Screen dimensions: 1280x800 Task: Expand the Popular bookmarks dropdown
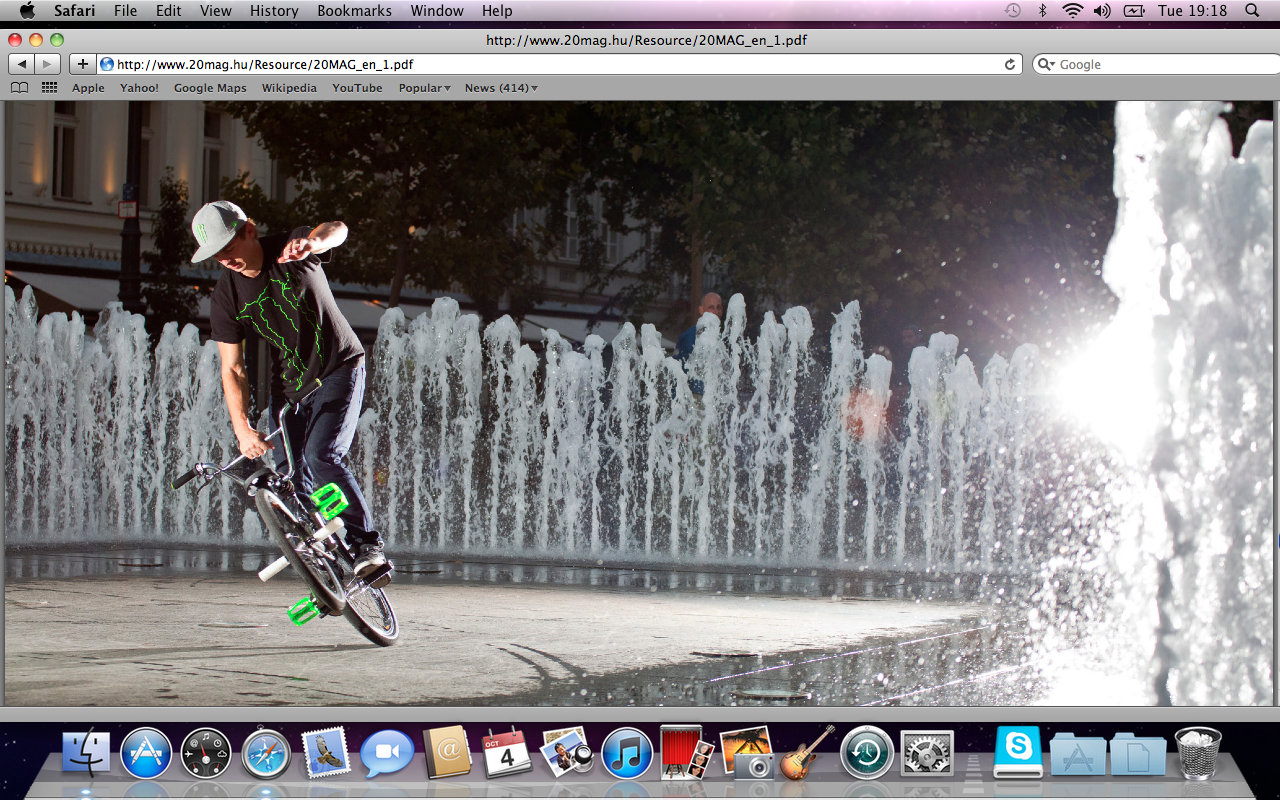(425, 88)
